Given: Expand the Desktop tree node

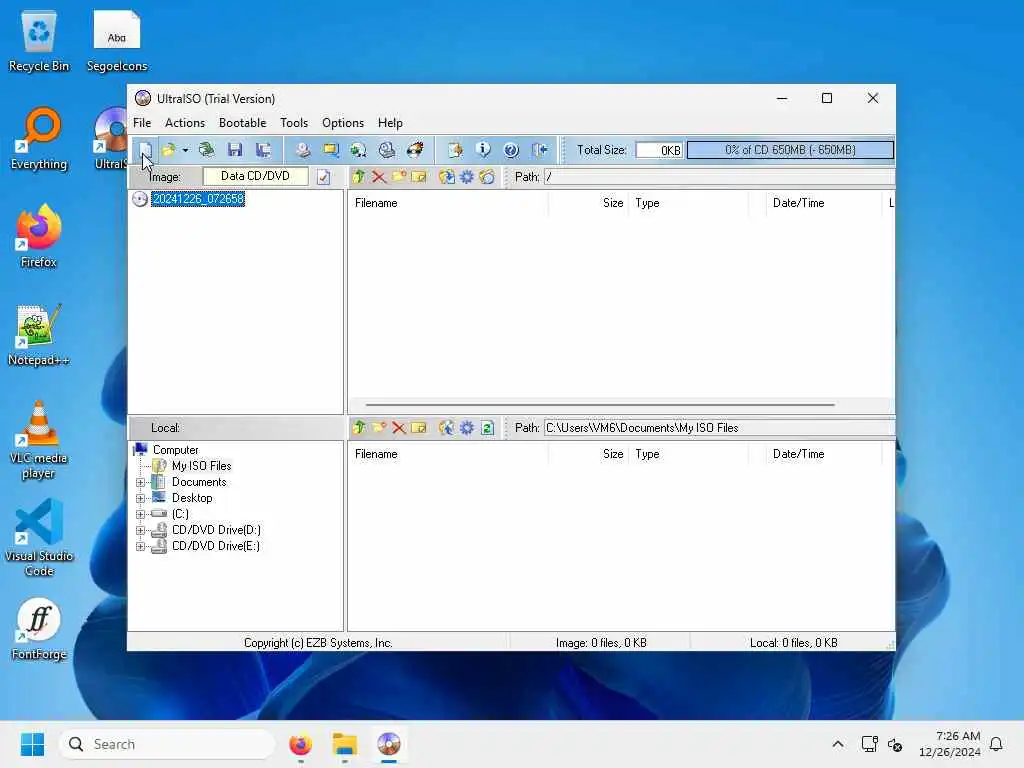Looking at the screenshot, I should (x=140, y=498).
